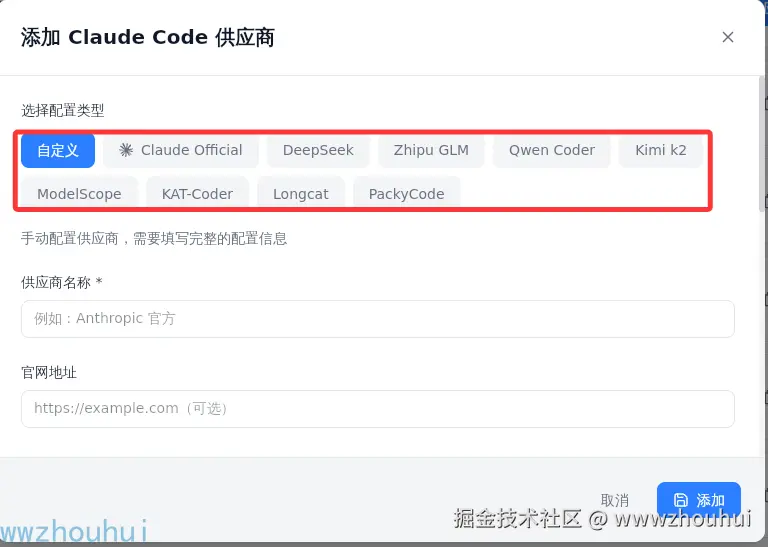Click the 取消 cancel button
Viewport: 768px width, 547px height.
click(615, 500)
